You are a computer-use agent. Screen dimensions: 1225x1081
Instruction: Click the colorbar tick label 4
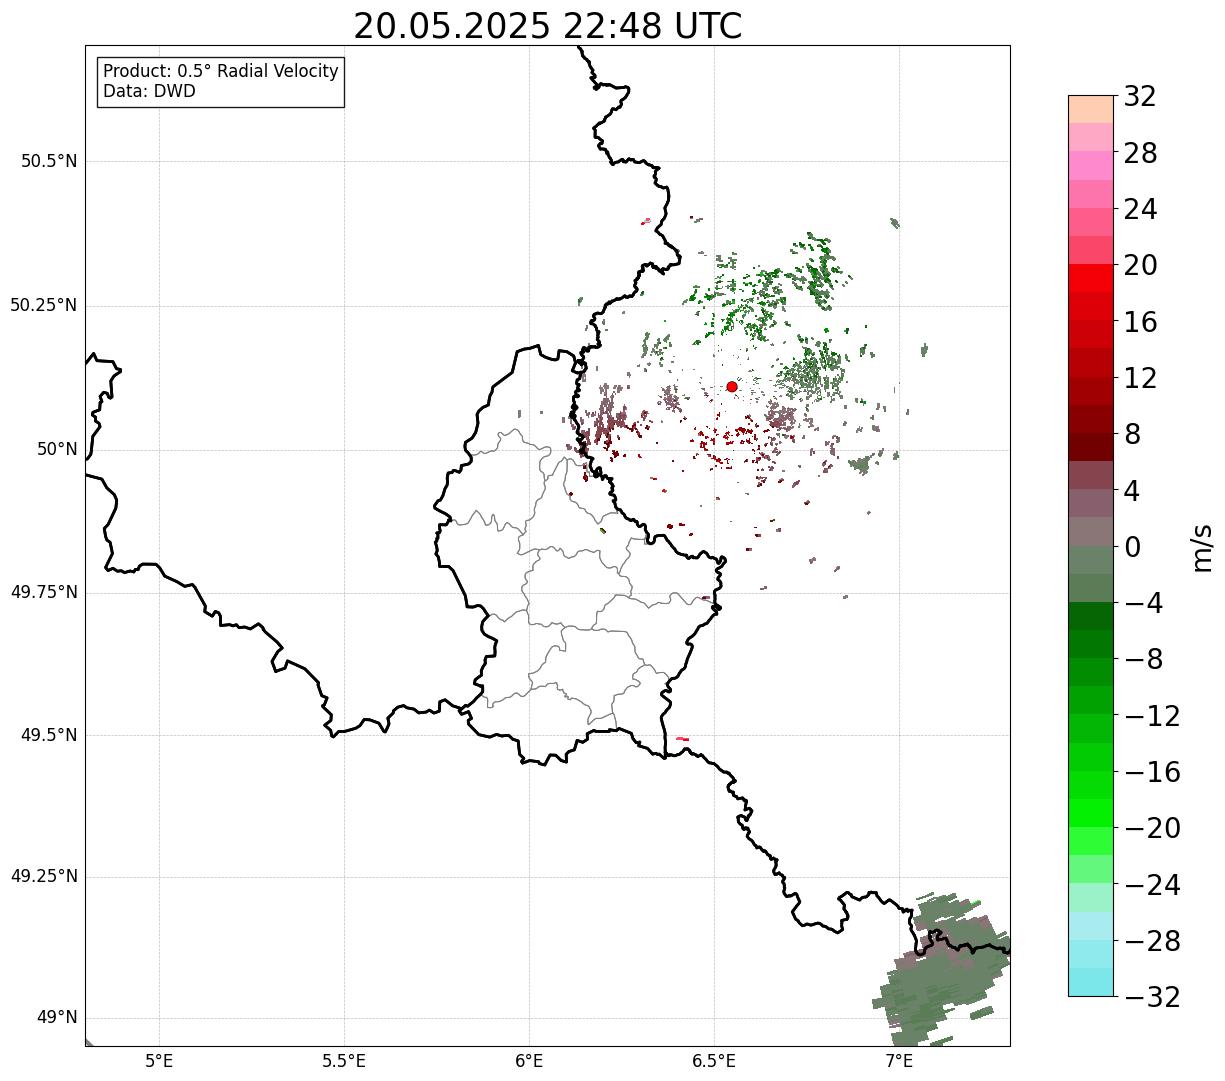coord(1132,491)
